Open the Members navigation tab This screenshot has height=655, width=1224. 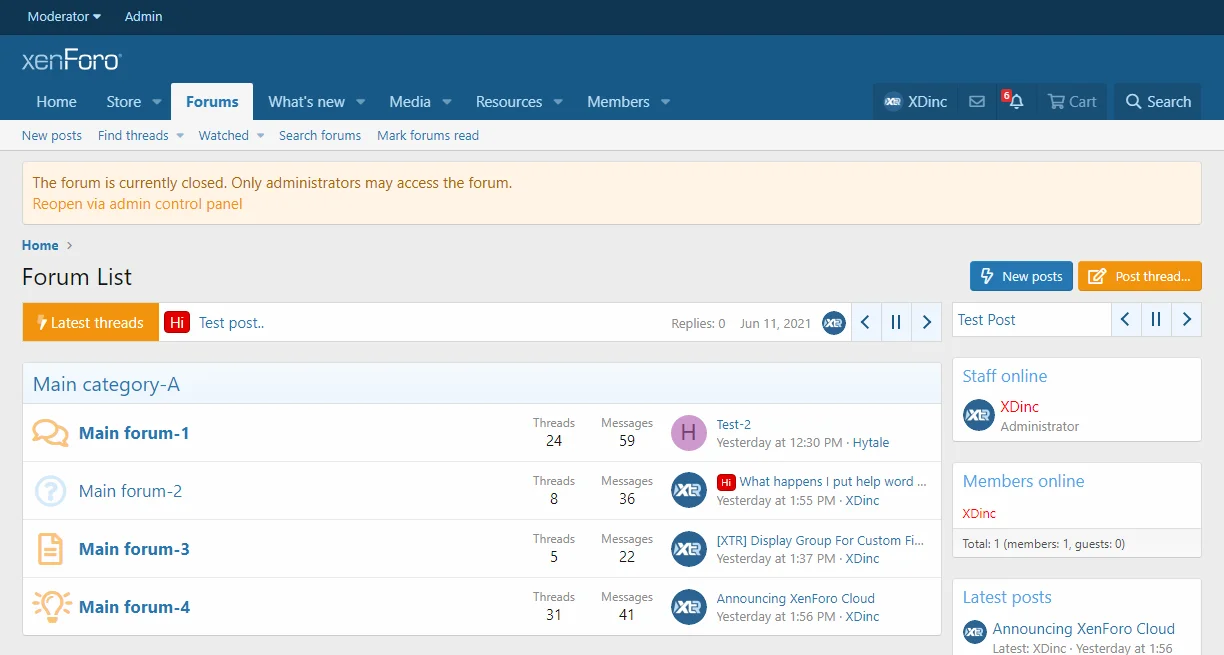click(x=618, y=102)
